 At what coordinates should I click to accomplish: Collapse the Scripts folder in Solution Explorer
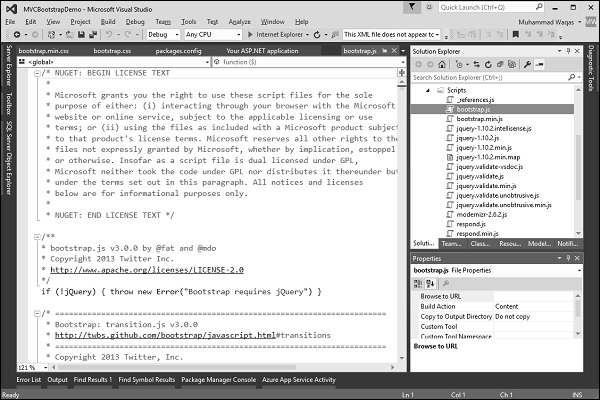pos(428,90)
